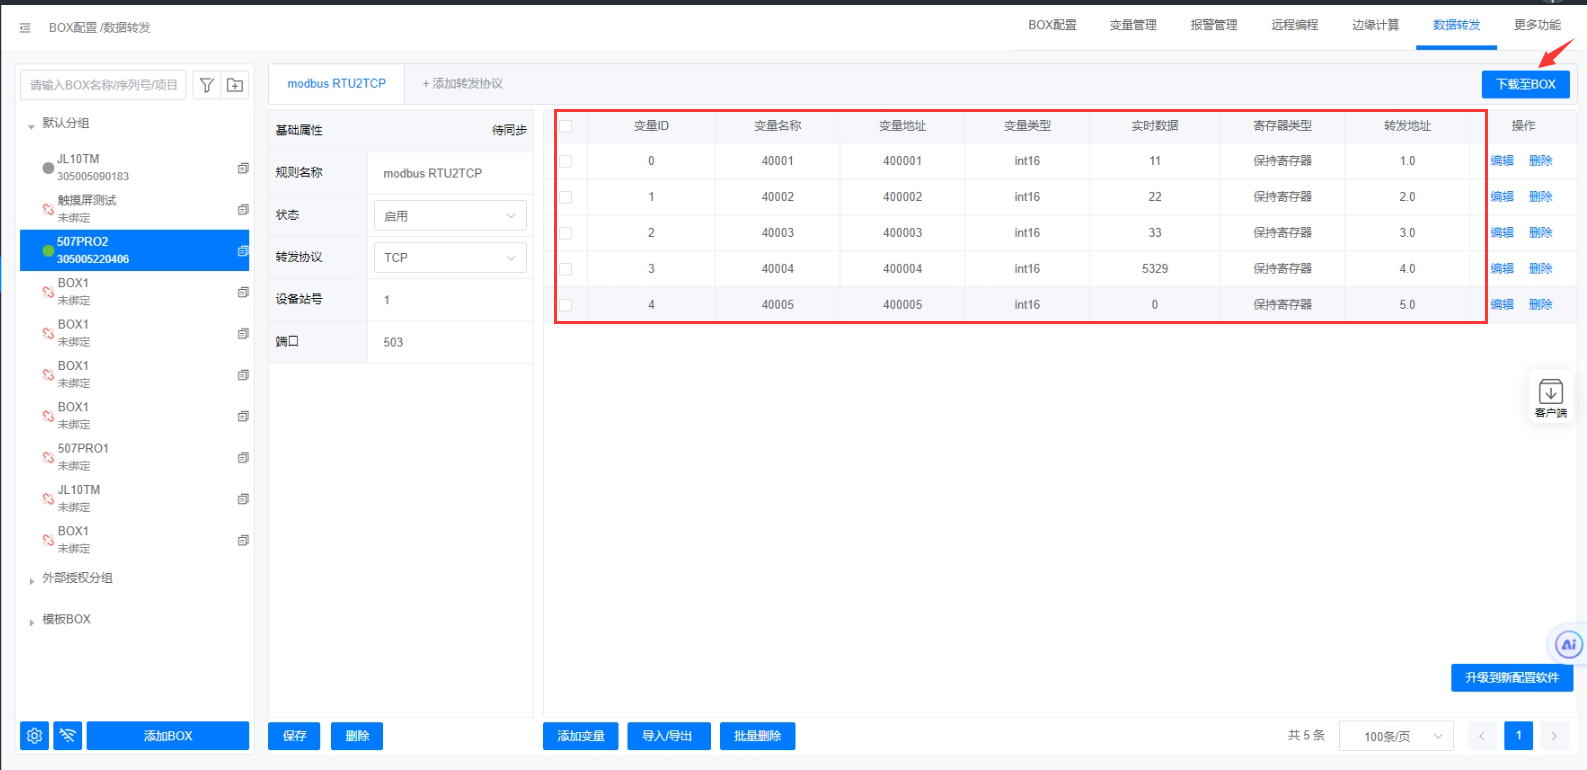The height and width of the screenshot is (770, 1587).
Task: Go to page 1 in pagination
Action: click(x=1518, y=736)
